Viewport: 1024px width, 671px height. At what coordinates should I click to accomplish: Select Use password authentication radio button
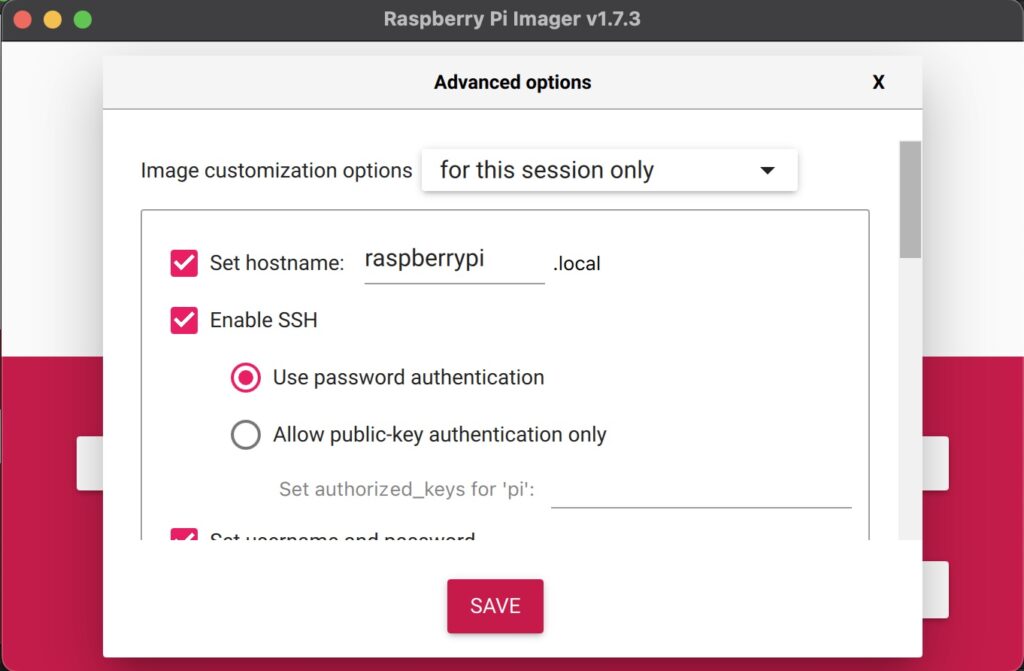246,377
